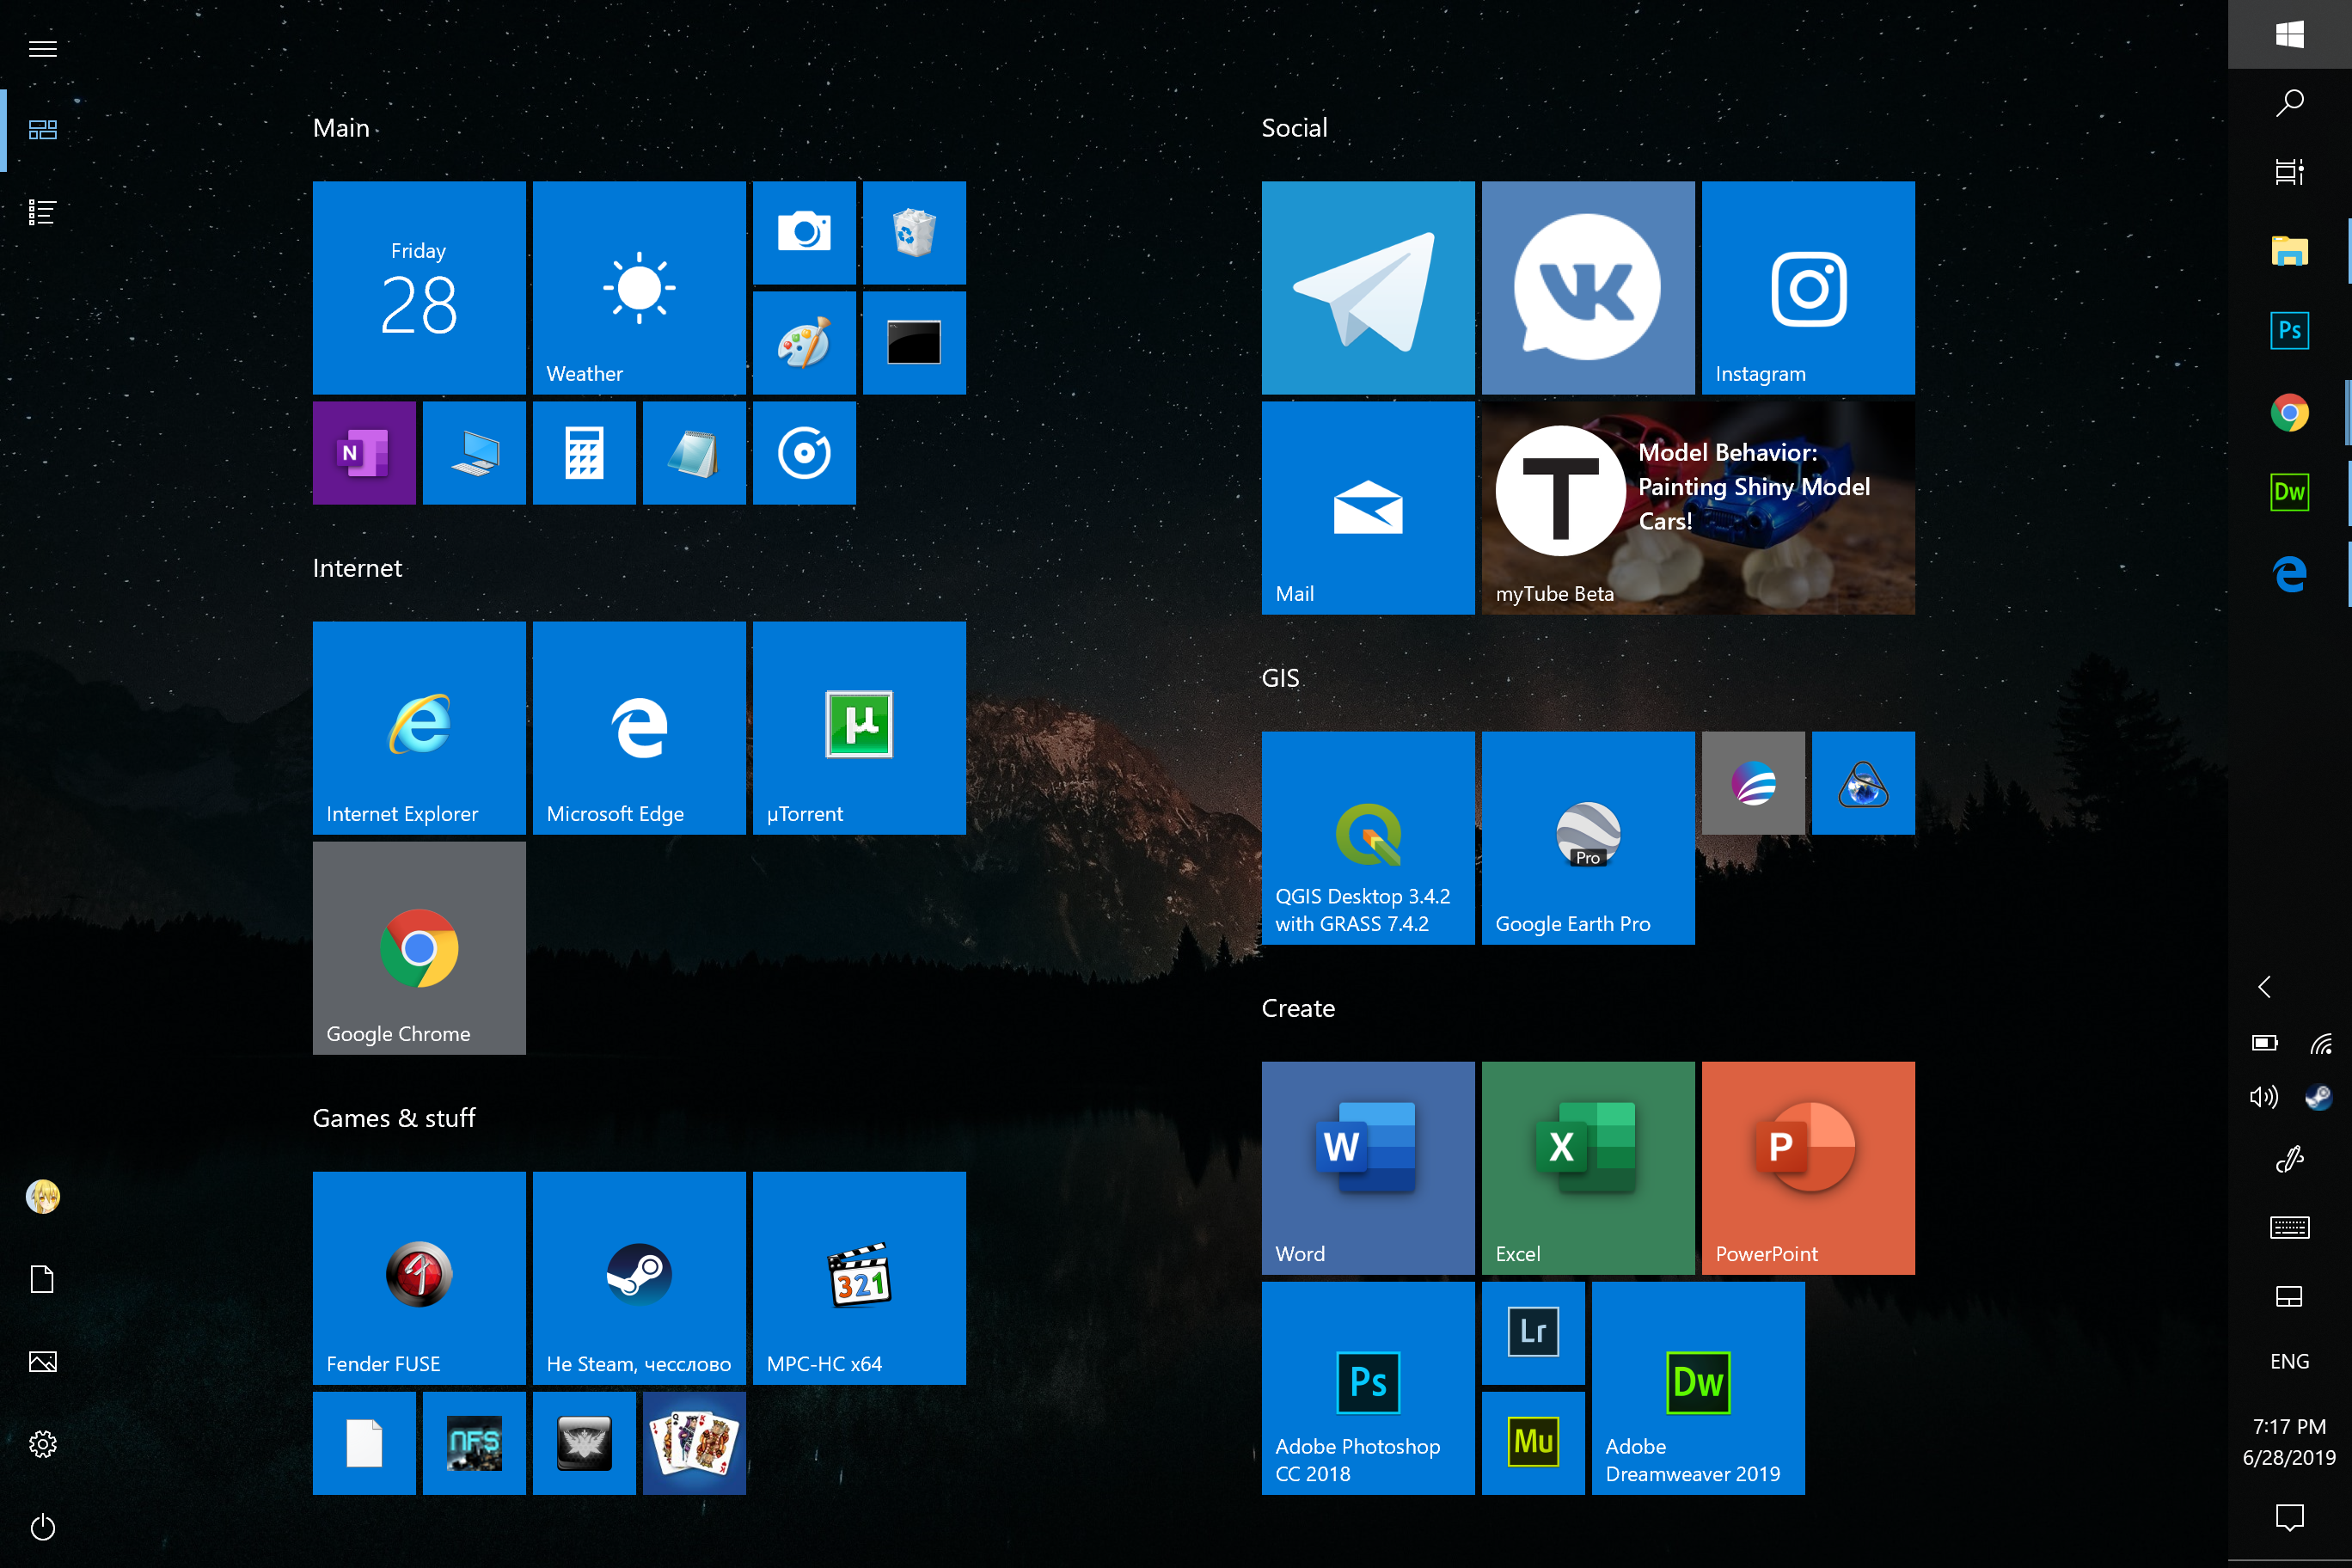Switch to all apps list view
The width and height of the screenshot is (2352, 1568).
coord(43,212)
